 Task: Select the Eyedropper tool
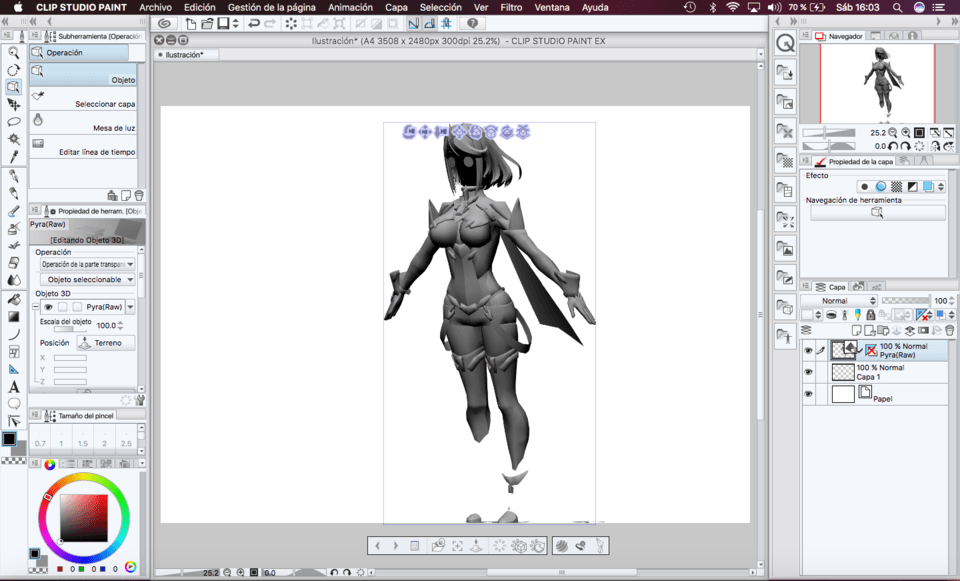pos(14,157)
